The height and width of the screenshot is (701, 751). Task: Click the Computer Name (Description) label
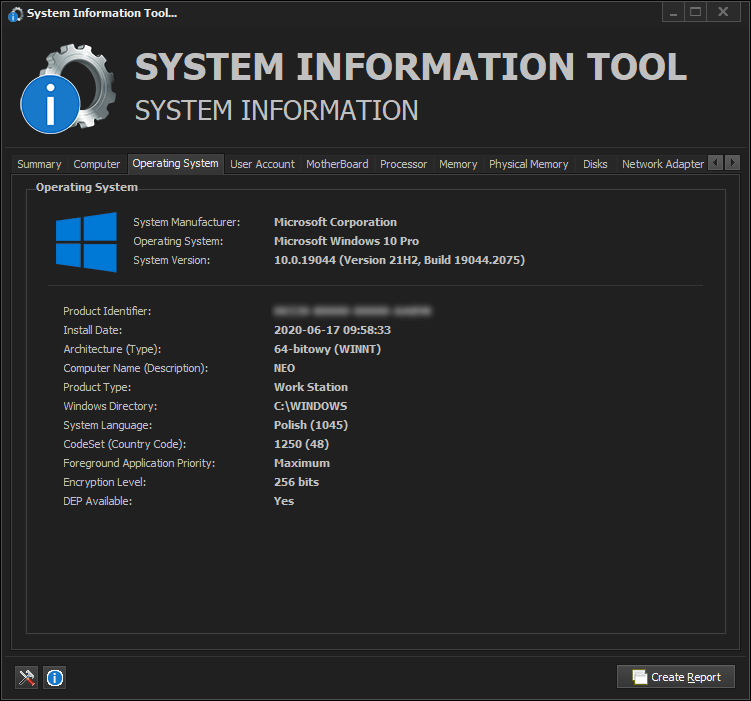pos(136,368)
